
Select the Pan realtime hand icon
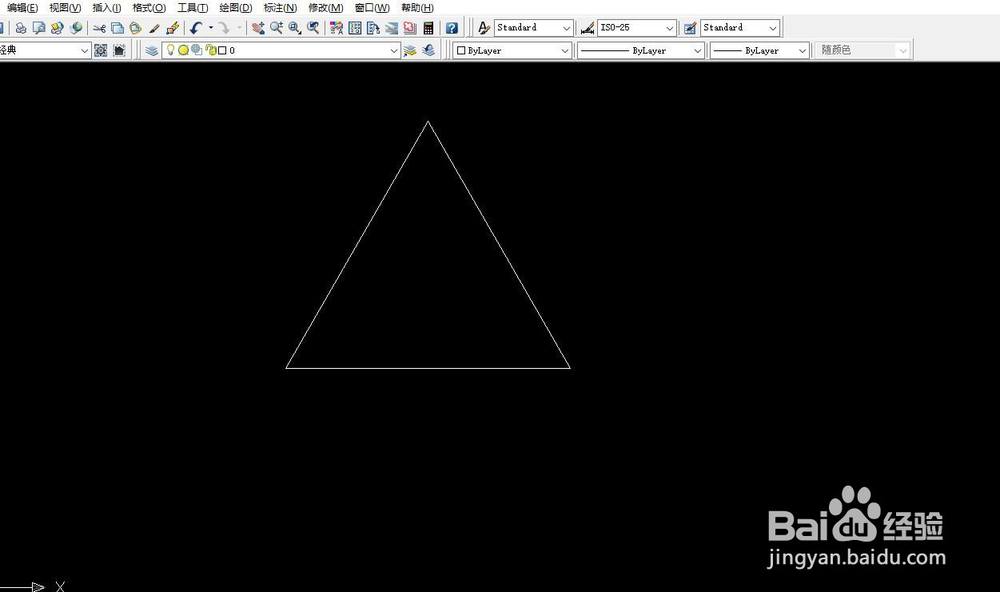coord(258,28)
